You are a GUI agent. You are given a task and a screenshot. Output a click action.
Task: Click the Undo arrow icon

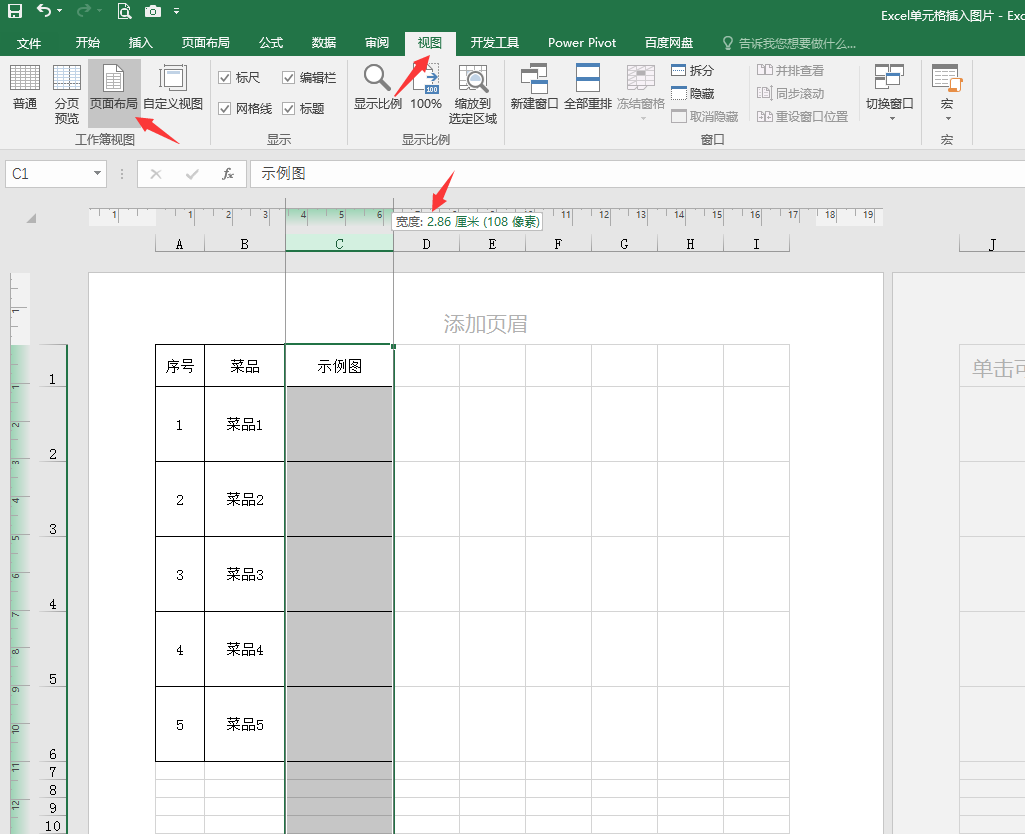pyautogui.click(x=43, y=10)
